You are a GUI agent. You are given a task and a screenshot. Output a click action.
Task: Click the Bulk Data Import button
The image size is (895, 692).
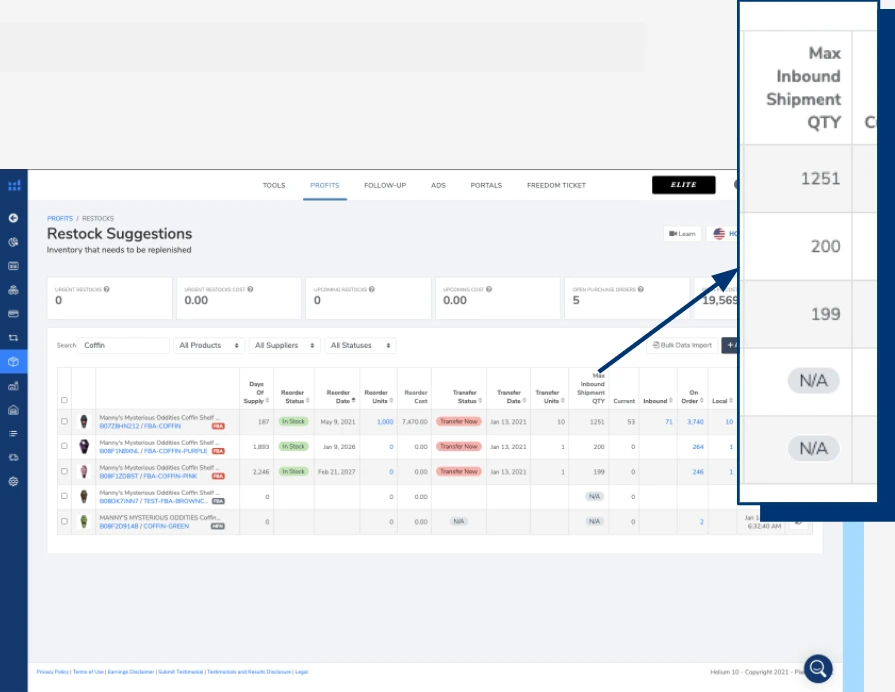tap(683, 343)
